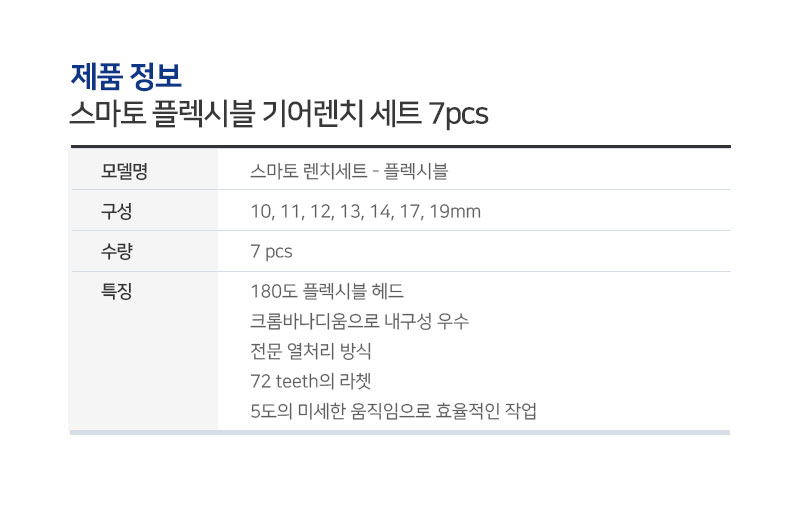This screenshot has width=800, height=507.
Task: Click the '전문 열처리 방식' feature line
Action: (311, 351)
